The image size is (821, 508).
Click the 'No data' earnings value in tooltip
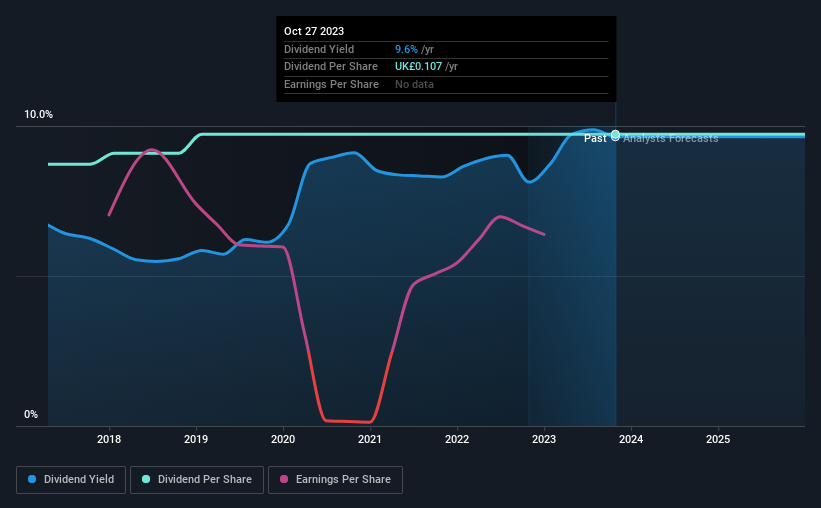click(414, 84)
